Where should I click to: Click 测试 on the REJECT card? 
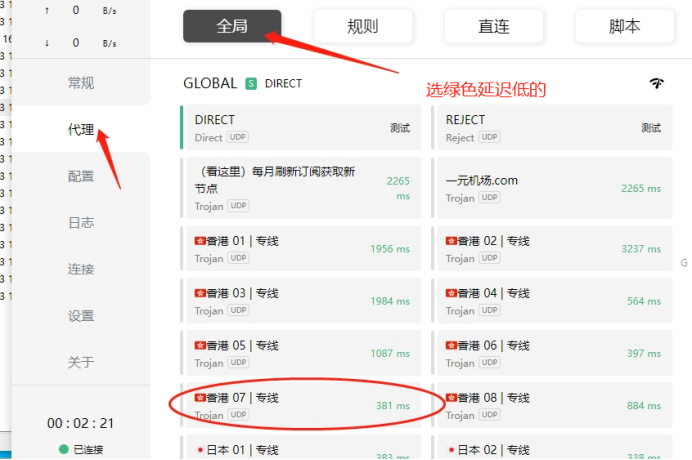[x=651, y=128]
